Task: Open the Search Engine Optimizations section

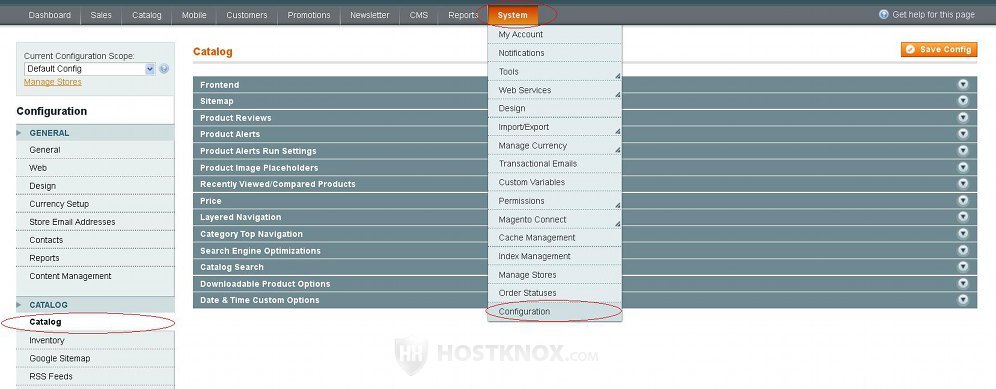Action: pos(585,250)
